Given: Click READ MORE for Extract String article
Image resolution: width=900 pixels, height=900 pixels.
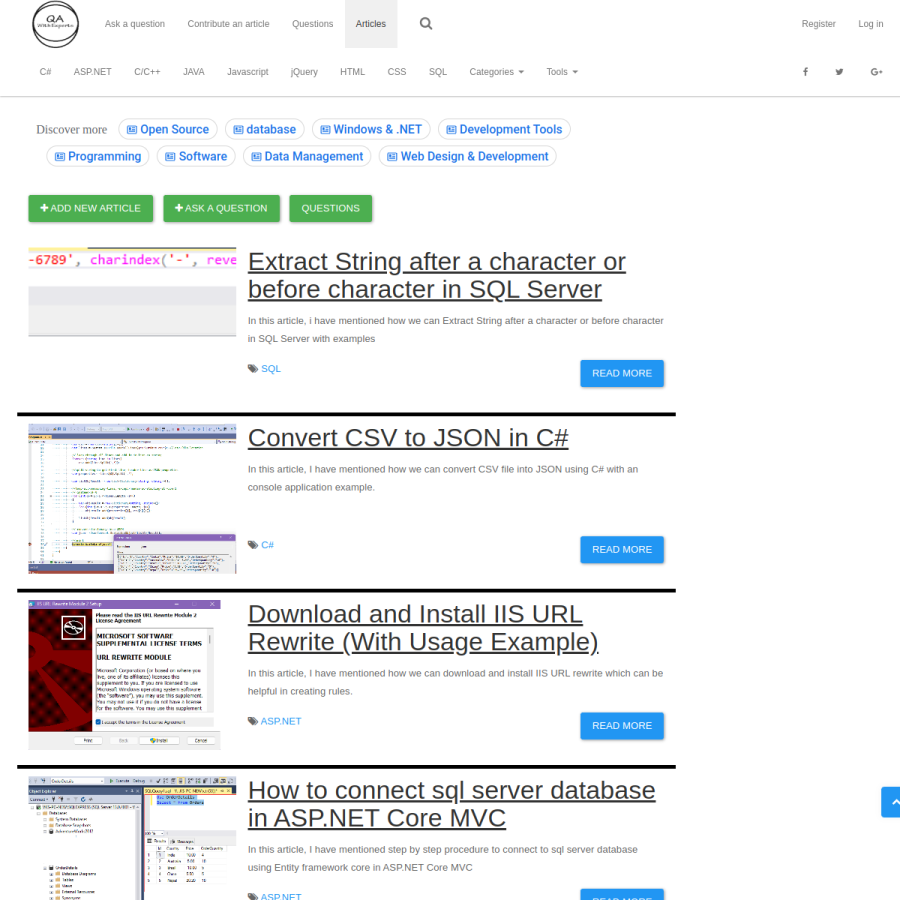Looking at the screenshot, I should (x=622, y=374).
